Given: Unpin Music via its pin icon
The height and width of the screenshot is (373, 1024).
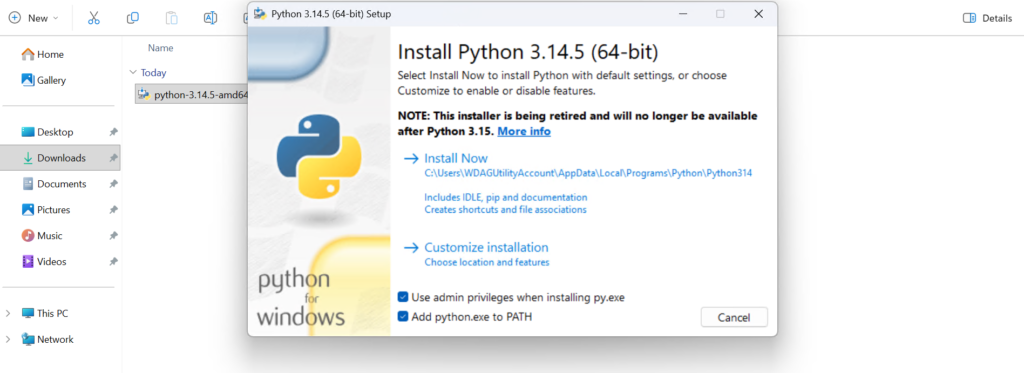Looking at the screenshot, I should tap(113, 236).
